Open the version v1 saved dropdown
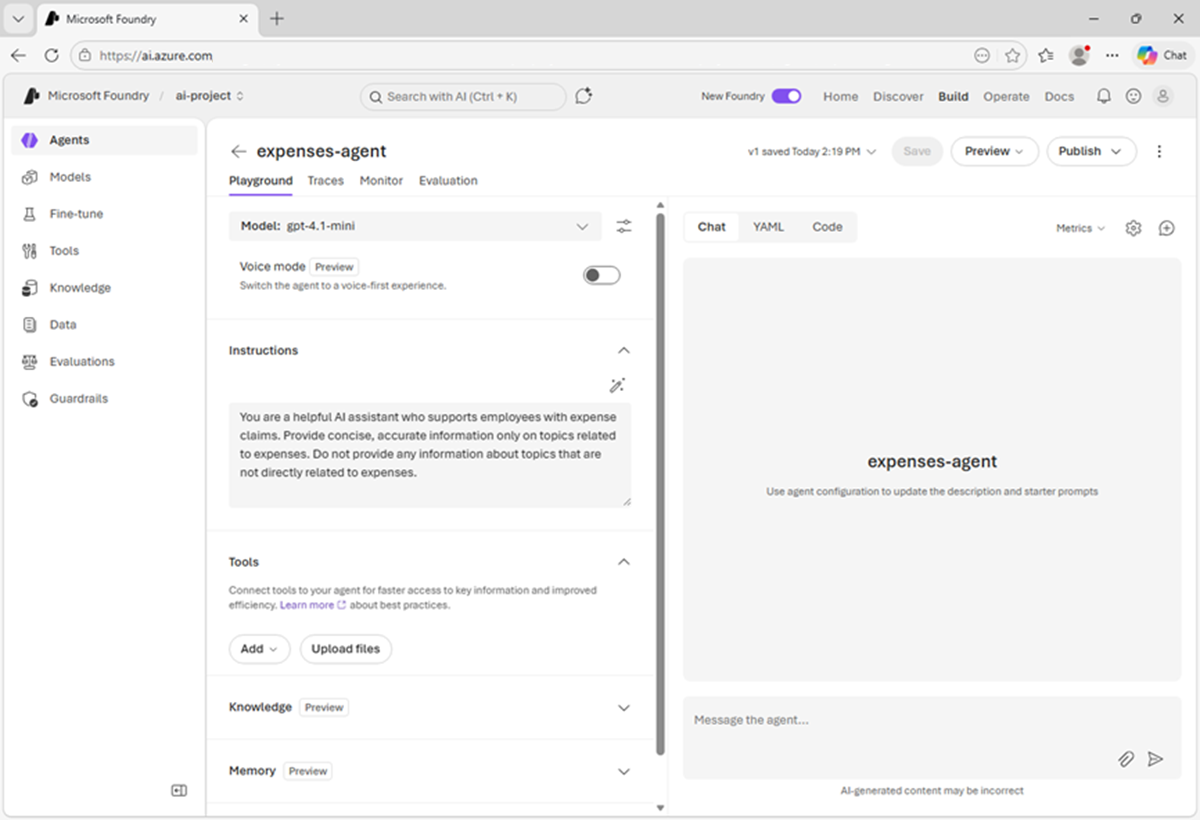The width and height of the screenshot is (1200, 820). (812, 152)
